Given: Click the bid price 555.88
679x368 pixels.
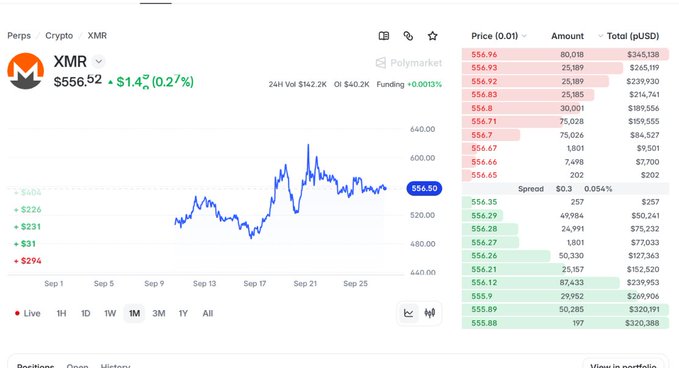Looking at the screenshot, I should coord(484,323).
